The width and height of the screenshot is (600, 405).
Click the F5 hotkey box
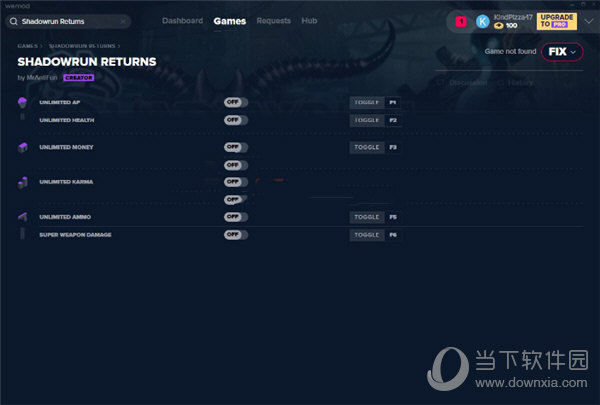pos(393,217)
